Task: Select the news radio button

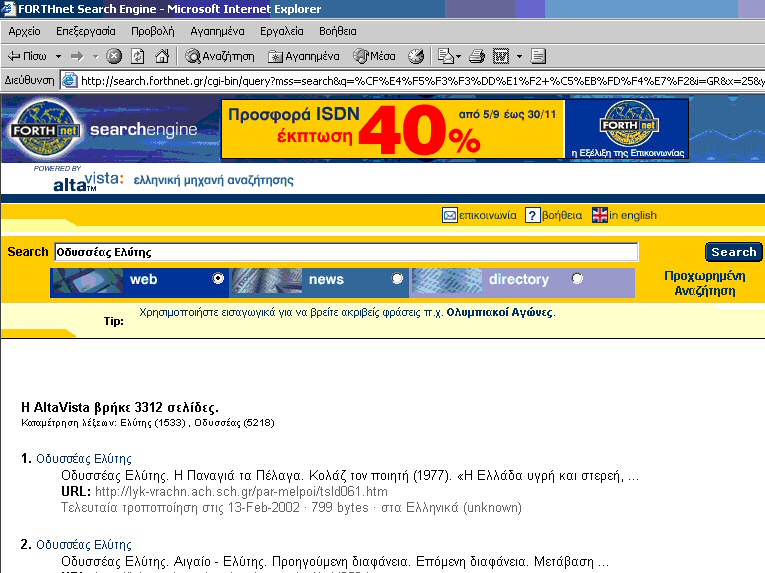Action: (398, 278)
